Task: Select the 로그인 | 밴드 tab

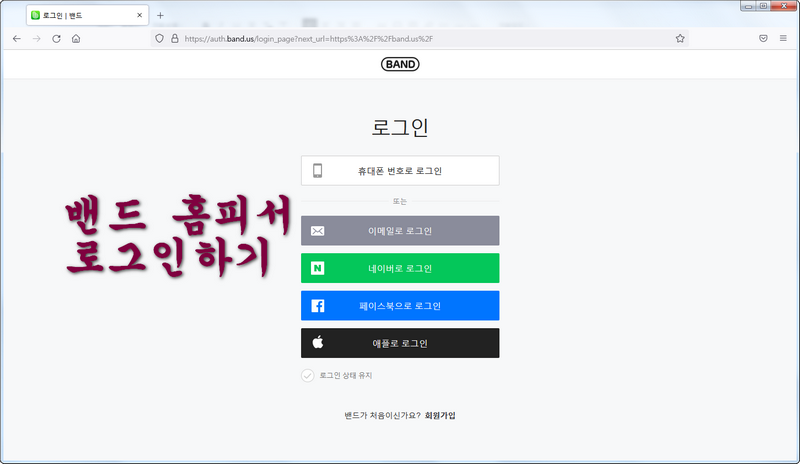Action: click(x=87, y=15)
